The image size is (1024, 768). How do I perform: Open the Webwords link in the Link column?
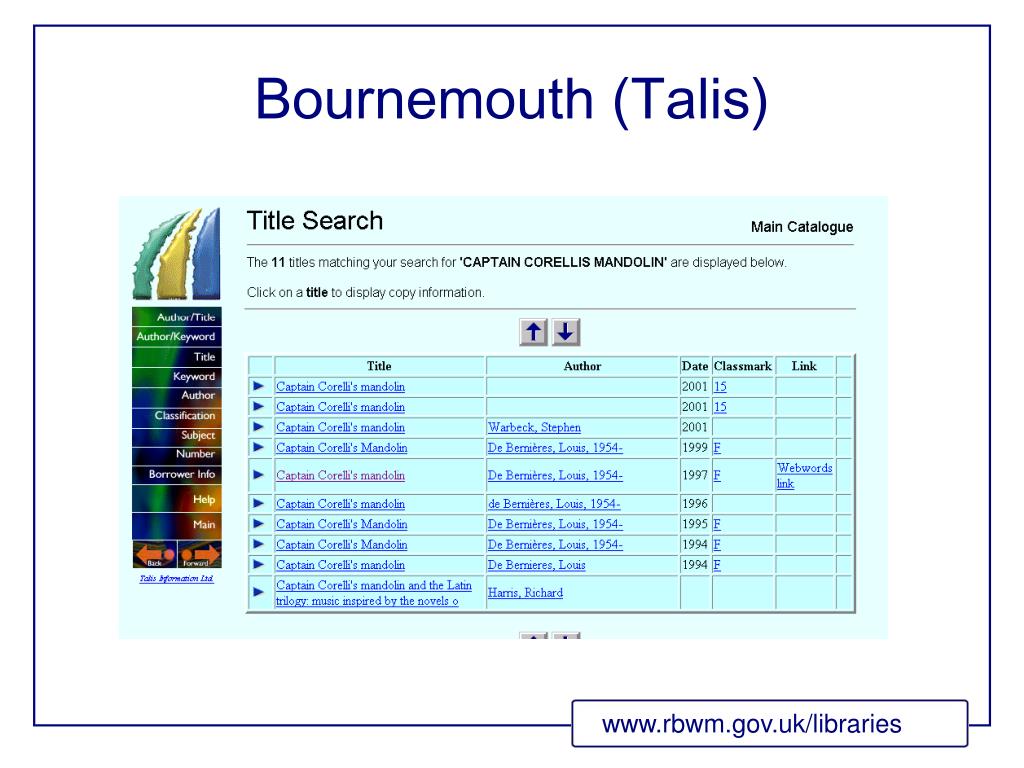804,475
